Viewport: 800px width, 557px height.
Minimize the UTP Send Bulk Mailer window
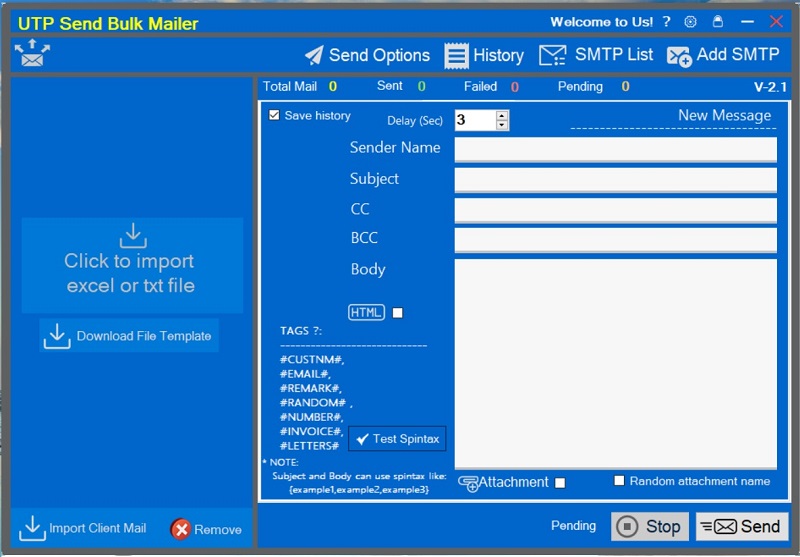pyautogui.click(x=747, y=21)
